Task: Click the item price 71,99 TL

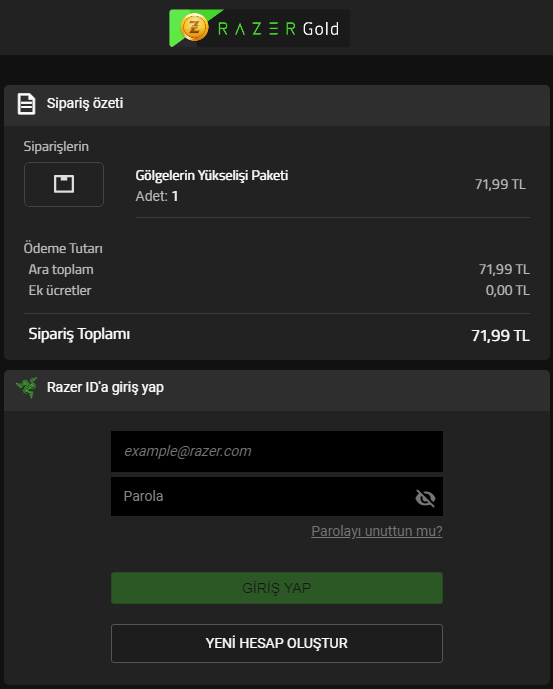Action: pos(500,184)
